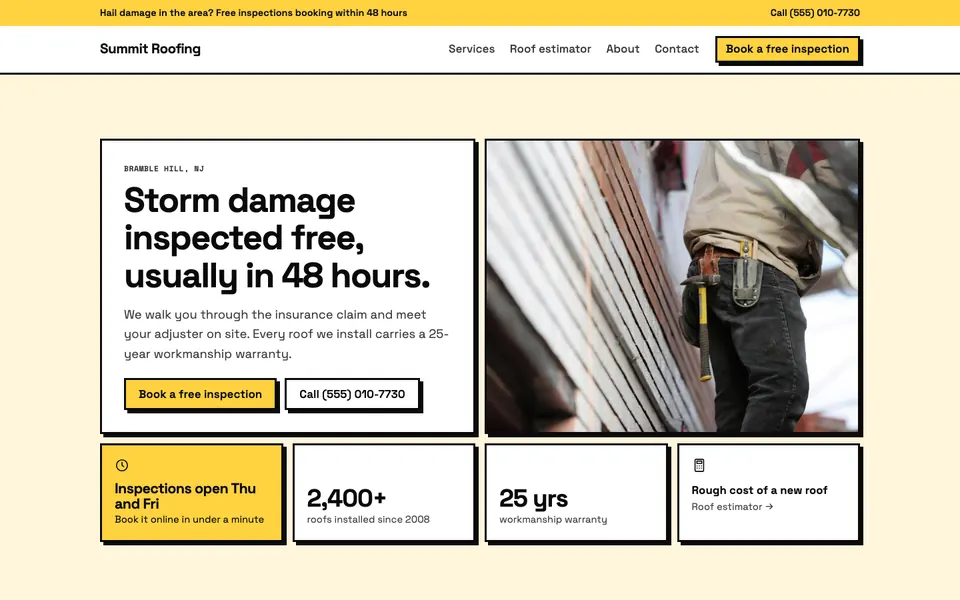This screenshot has height=600, width=960.
Task: Click the 2,400+ roofs installed figure
Action: (347, 498)
